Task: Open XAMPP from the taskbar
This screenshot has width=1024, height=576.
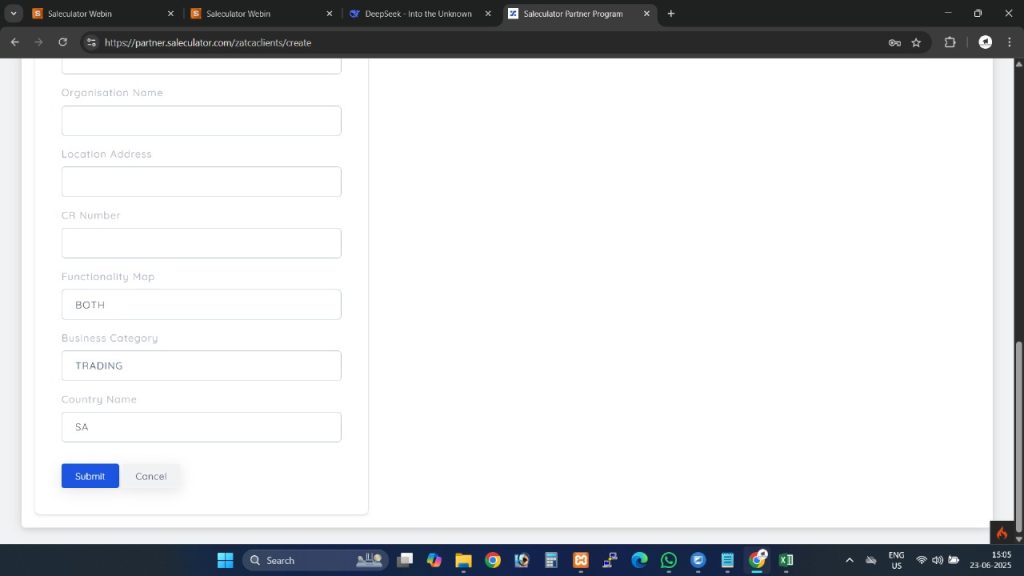Action: click(581, 560)
